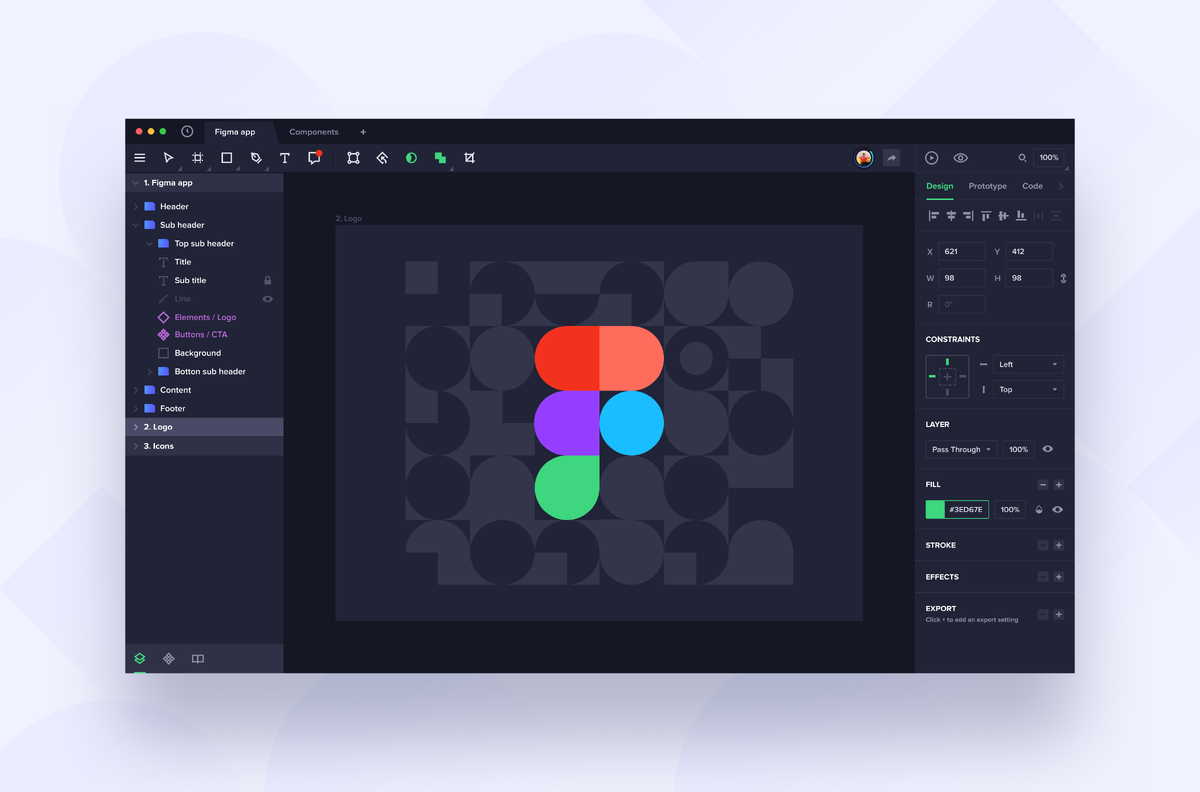Image resolution: width=1200 pixels, height=792 pixels.
Task: Select the Text tool in toolbar
Action: [x=285, y=158]
